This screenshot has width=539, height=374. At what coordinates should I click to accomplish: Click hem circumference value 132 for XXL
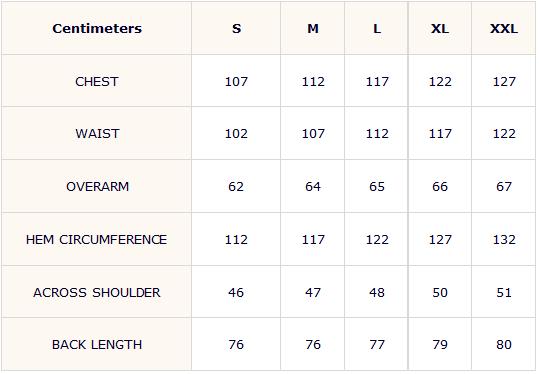coord(504,239)
